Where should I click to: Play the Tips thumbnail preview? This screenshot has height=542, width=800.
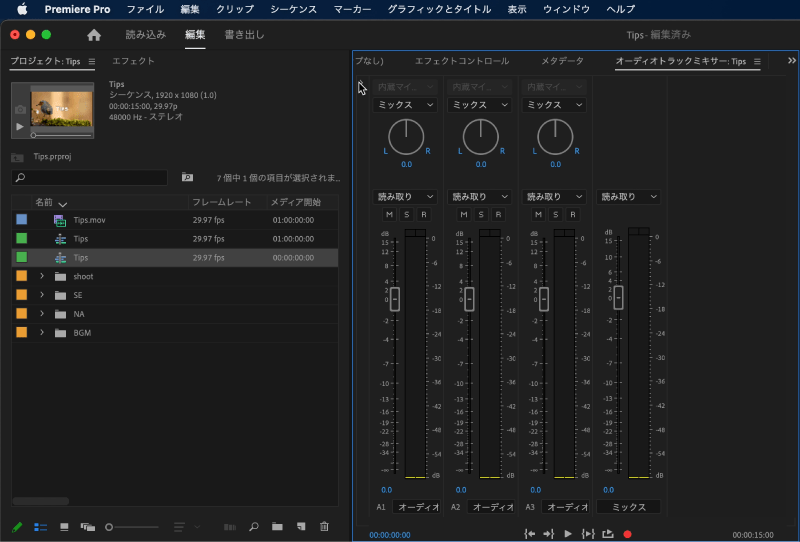click(x=19, y=127)
